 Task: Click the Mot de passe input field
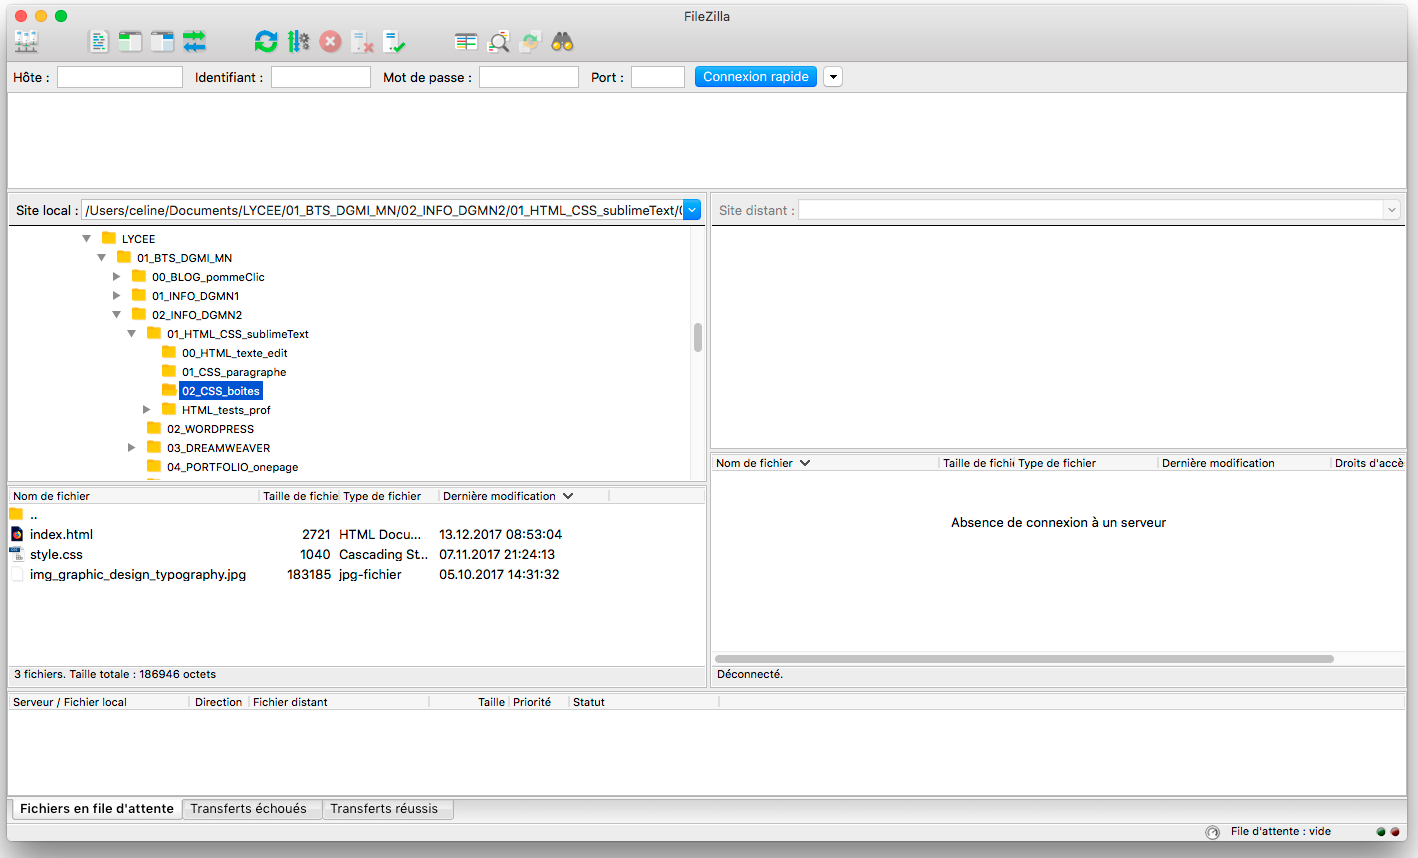point(529,77)
